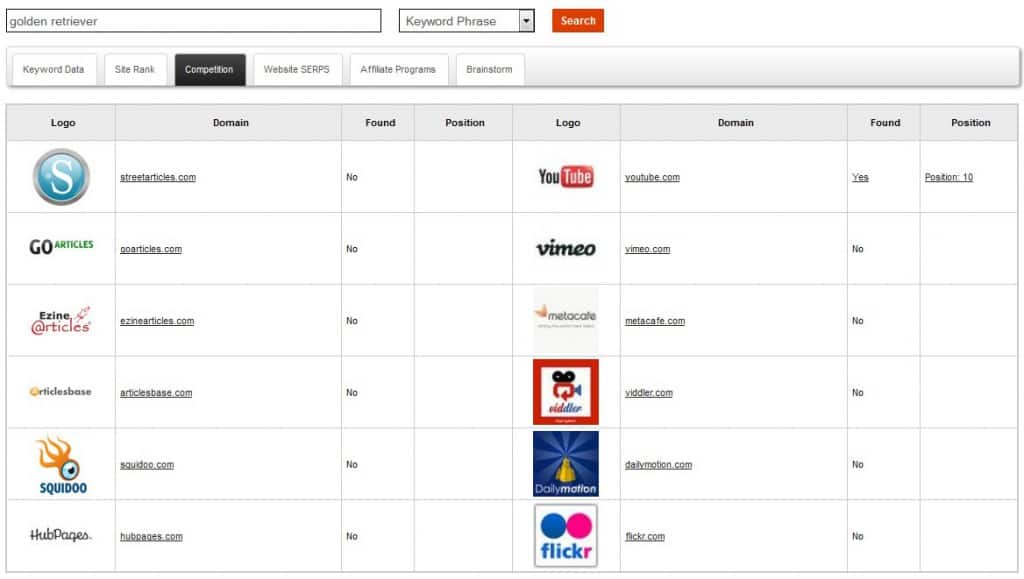The width and height of the screenshot is (1024, 579).
Task: Click the No value in ezinearticles.com row
Action: (352, 321)
